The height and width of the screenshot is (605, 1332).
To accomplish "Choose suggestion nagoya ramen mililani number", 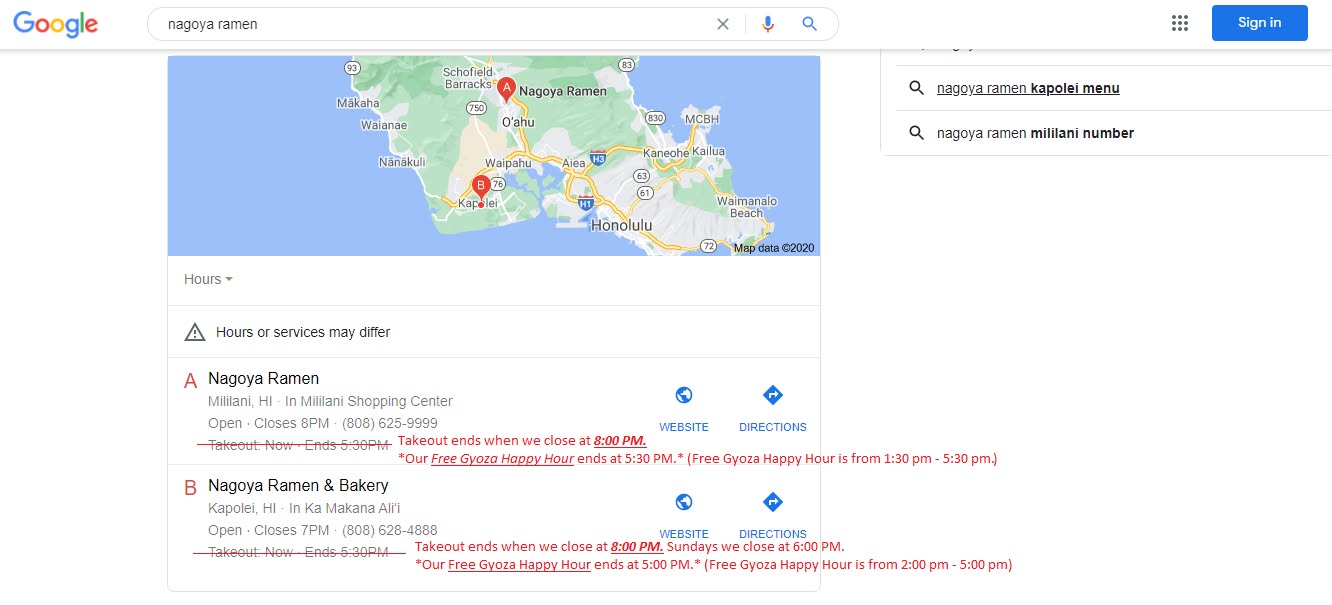I will (1035, 133).
